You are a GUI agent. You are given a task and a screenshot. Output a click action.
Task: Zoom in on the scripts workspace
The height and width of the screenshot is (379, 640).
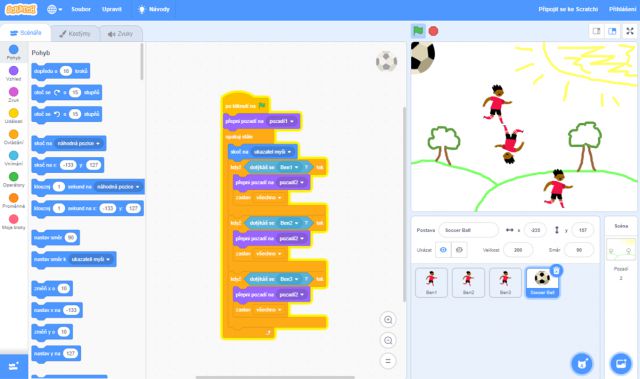[x=388, y=319]
